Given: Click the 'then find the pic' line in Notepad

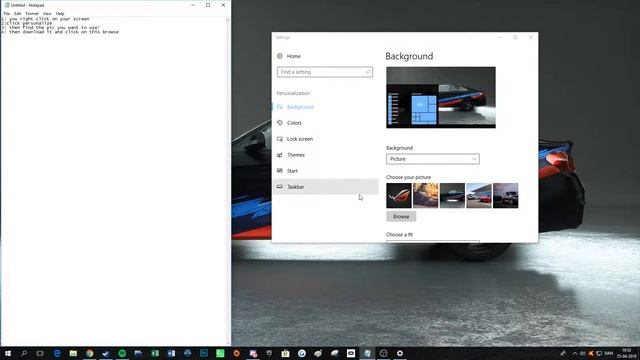Looking at the screenshot, I should click(51, 27).
